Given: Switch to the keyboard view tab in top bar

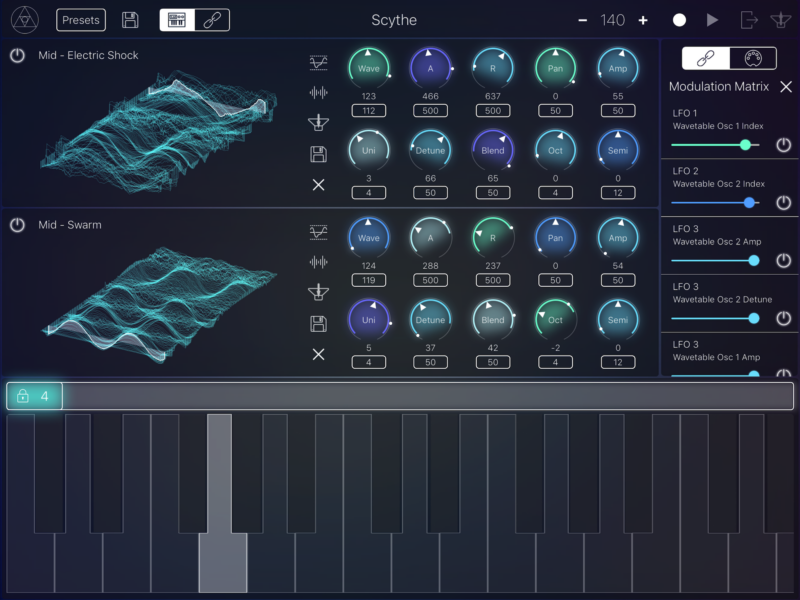Looking at the screenshot, I should (177, 20).
